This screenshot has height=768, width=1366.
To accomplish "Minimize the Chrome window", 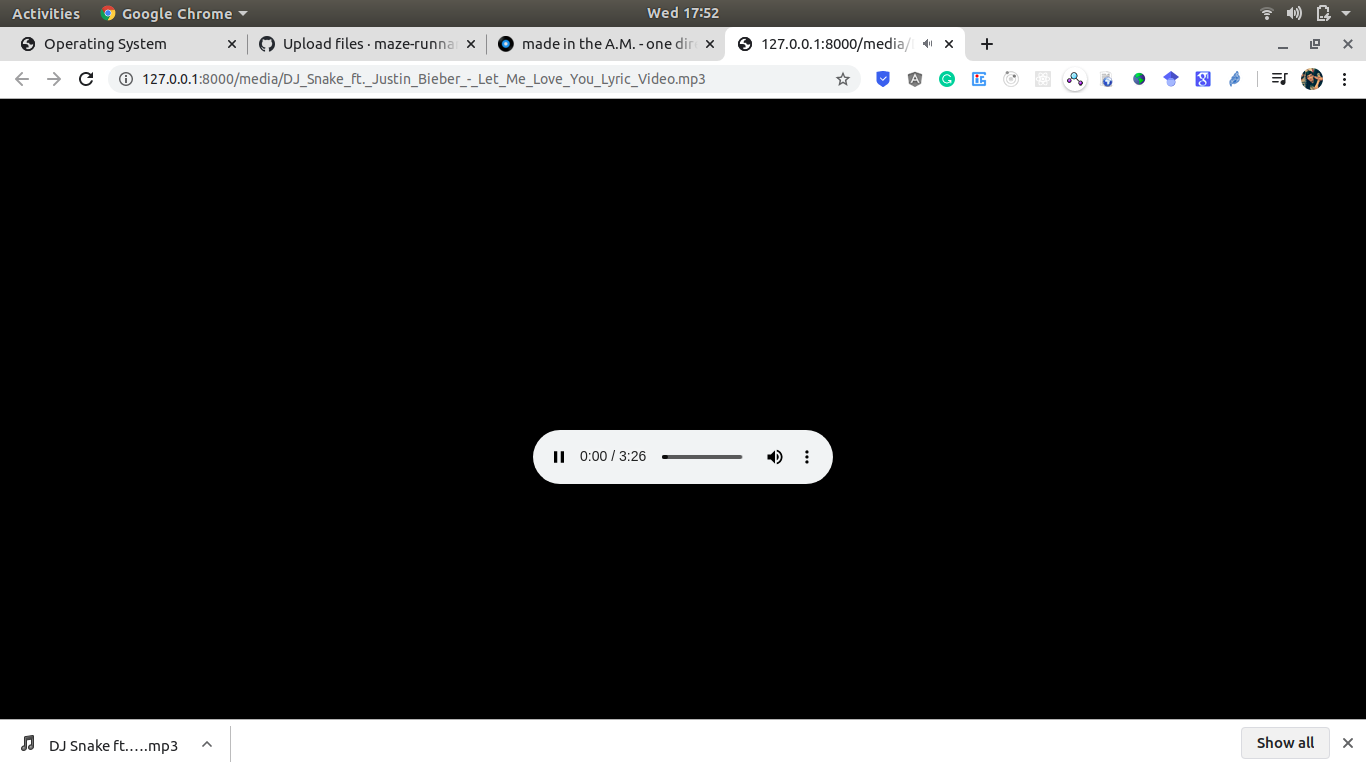I will (x=1283, y=44).
